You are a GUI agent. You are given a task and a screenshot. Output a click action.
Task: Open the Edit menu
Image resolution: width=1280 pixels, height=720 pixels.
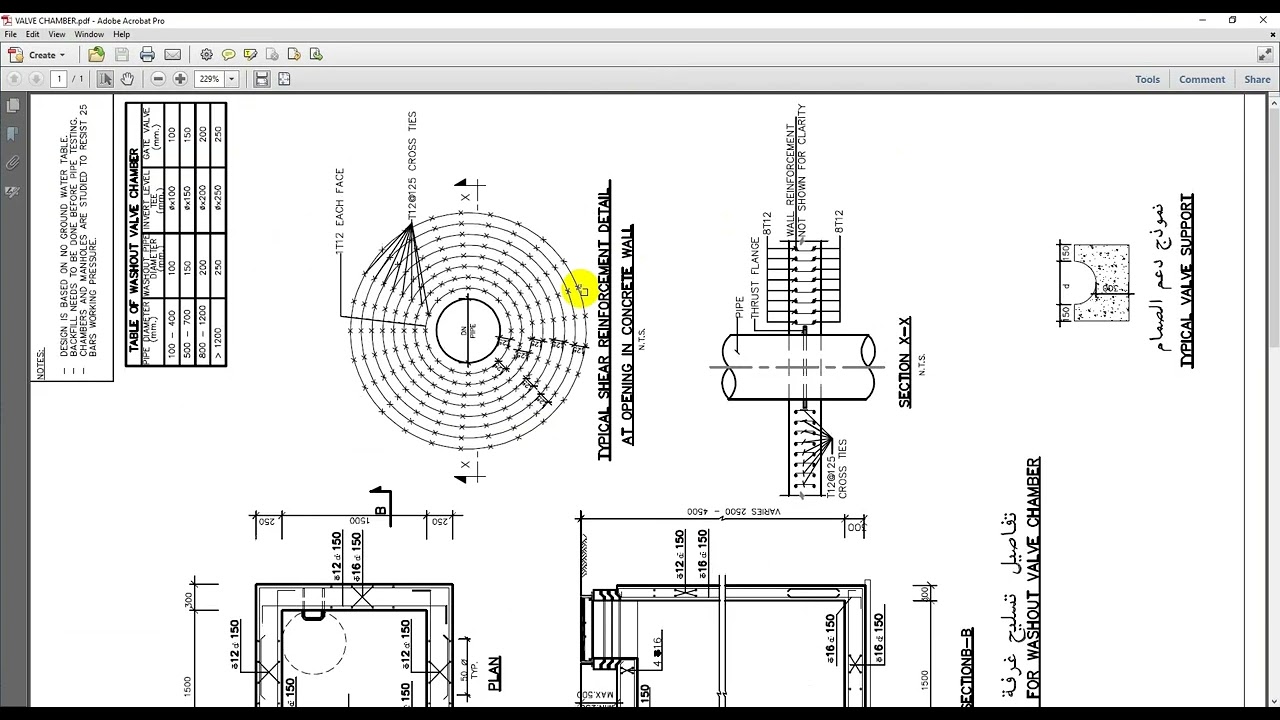[x=33, y=34]
